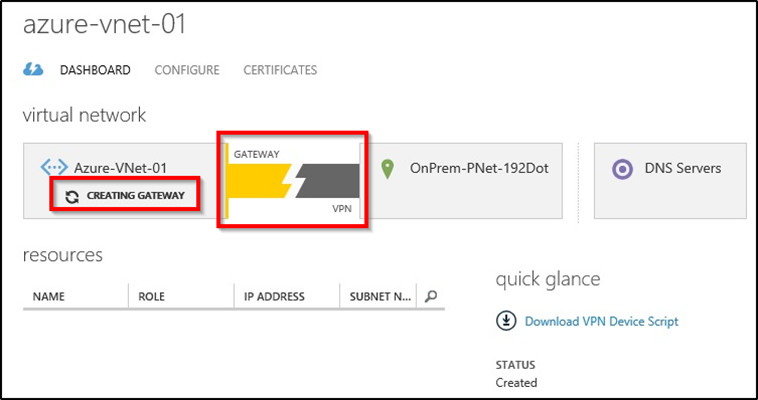
Task: Click the purple DNS Servers icon
Action: [622, 169]
